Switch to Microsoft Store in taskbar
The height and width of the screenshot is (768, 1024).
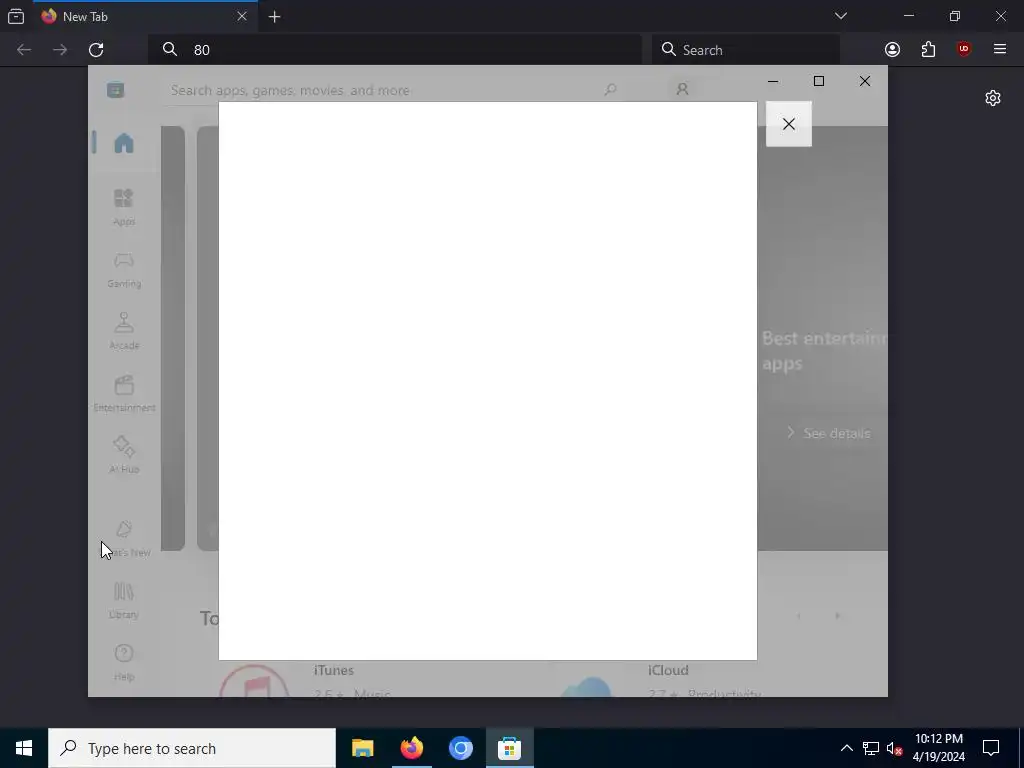tap(509, 748)
